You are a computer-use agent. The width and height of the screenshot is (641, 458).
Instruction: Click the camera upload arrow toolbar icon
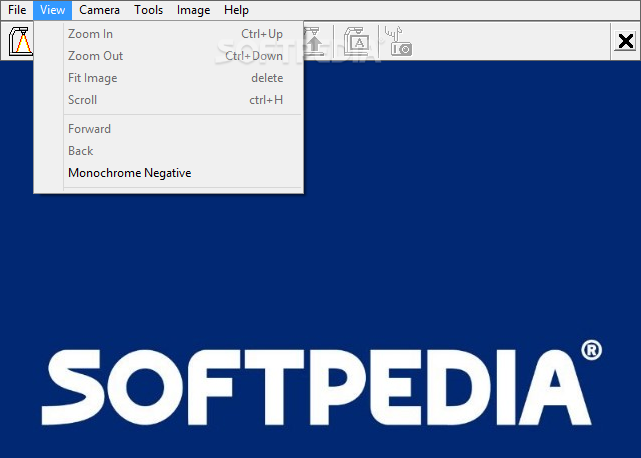click(x=315, y=41)
